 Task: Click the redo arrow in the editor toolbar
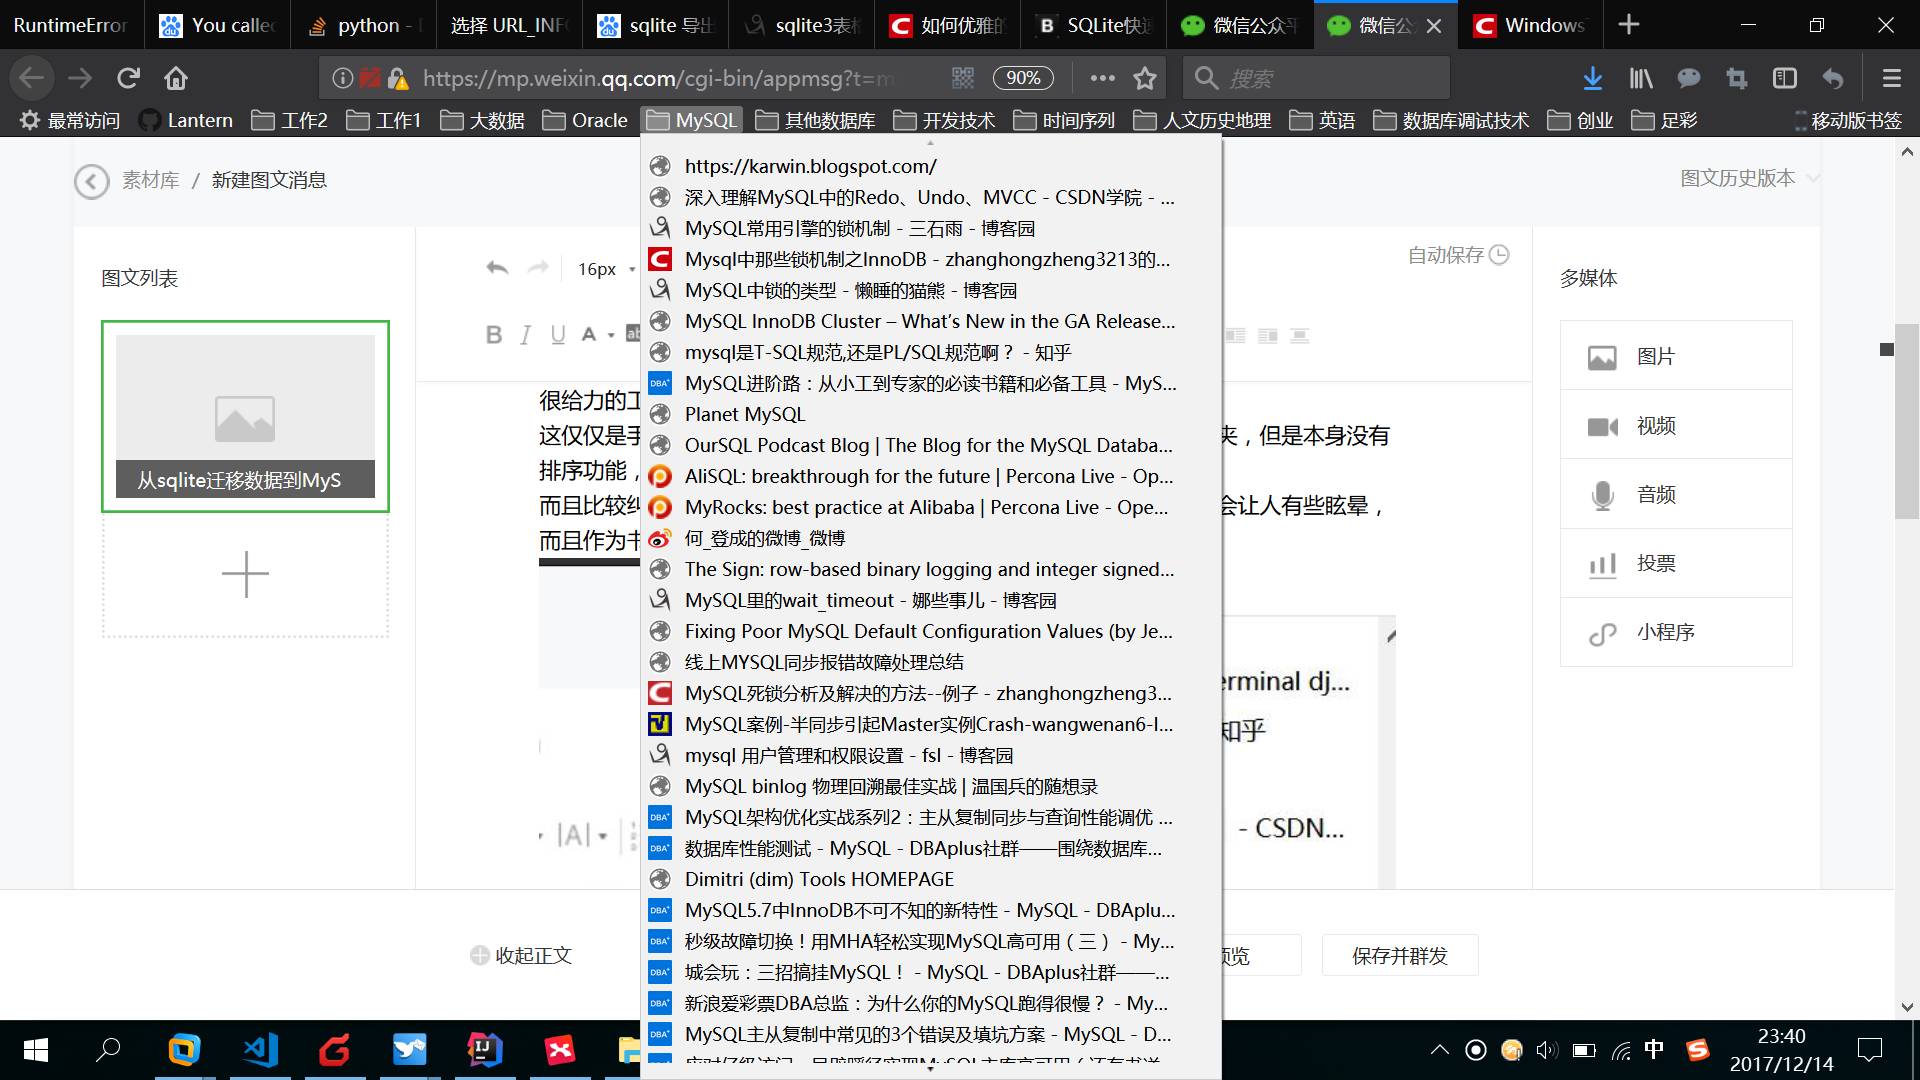pos(539,268)
